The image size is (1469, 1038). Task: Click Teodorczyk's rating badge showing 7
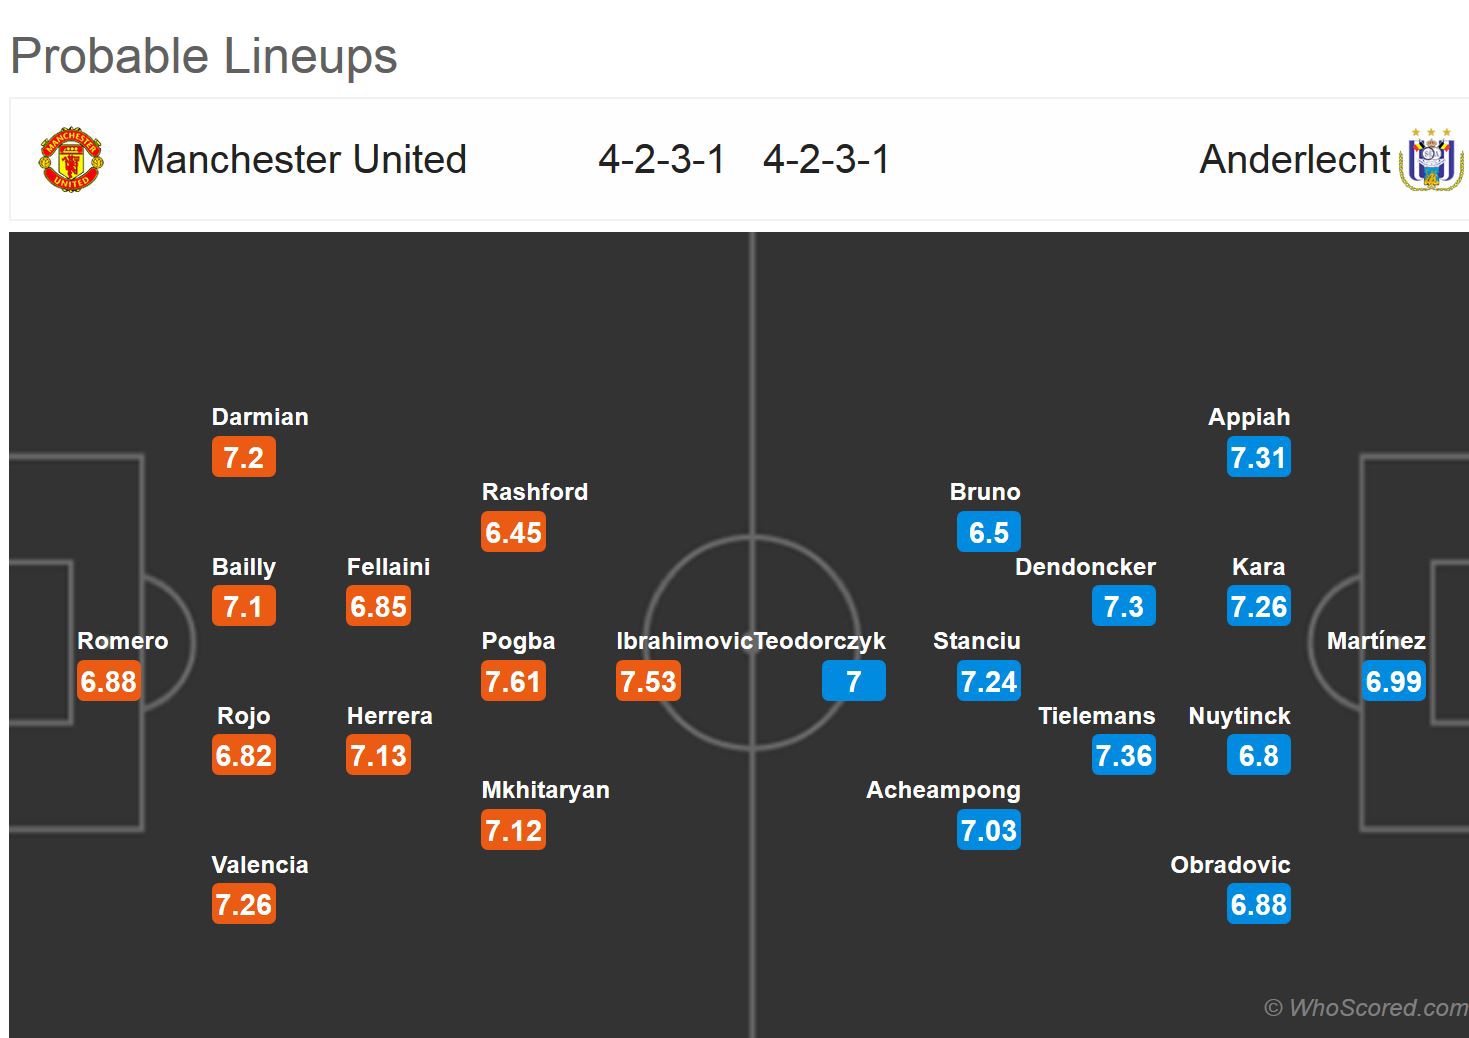pyautogui.click(x=853, y=682)
